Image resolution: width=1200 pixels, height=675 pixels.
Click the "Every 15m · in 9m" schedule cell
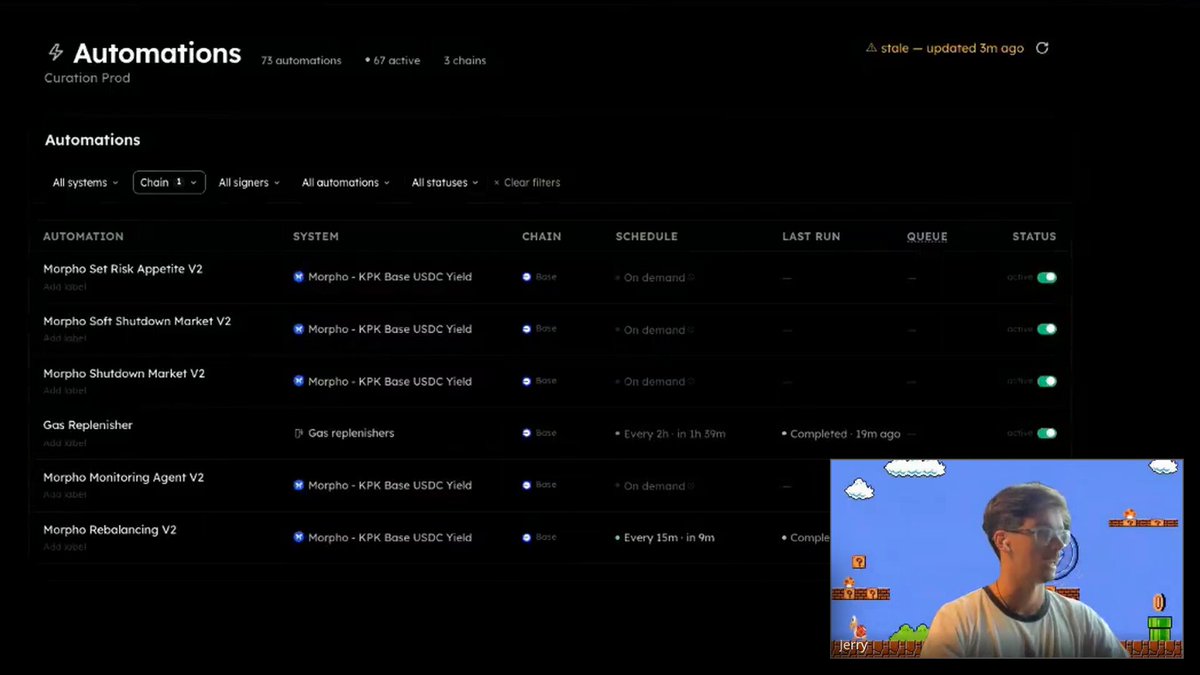[665, 538]
